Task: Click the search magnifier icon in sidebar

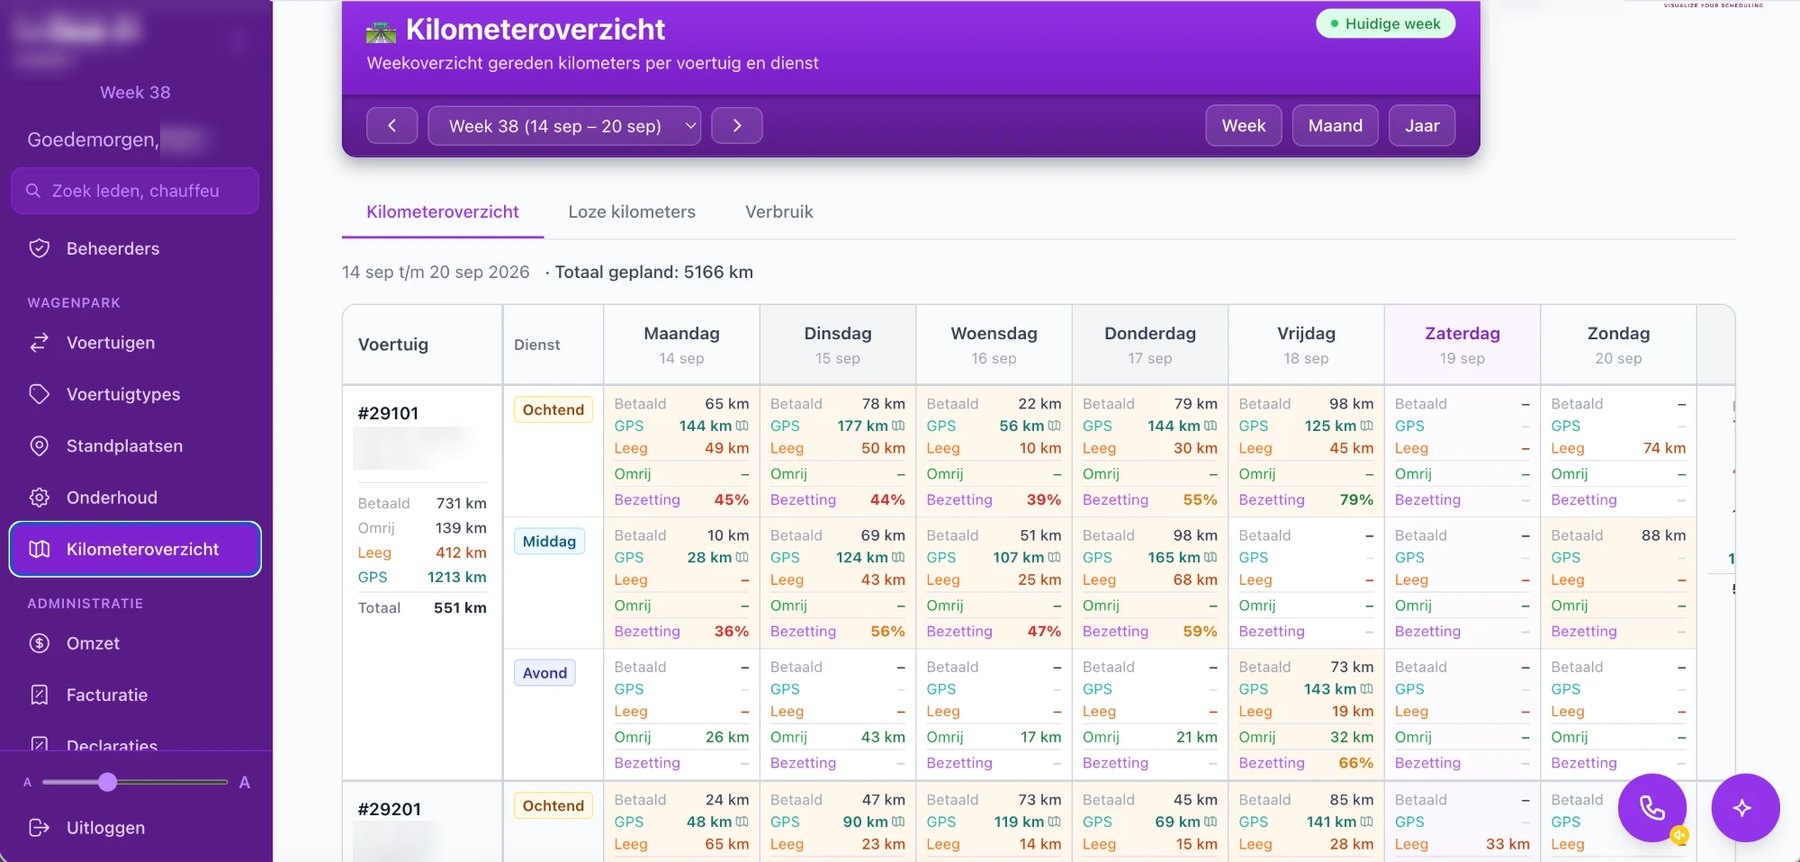Action: pyautogui.click(x=33, y=191)
